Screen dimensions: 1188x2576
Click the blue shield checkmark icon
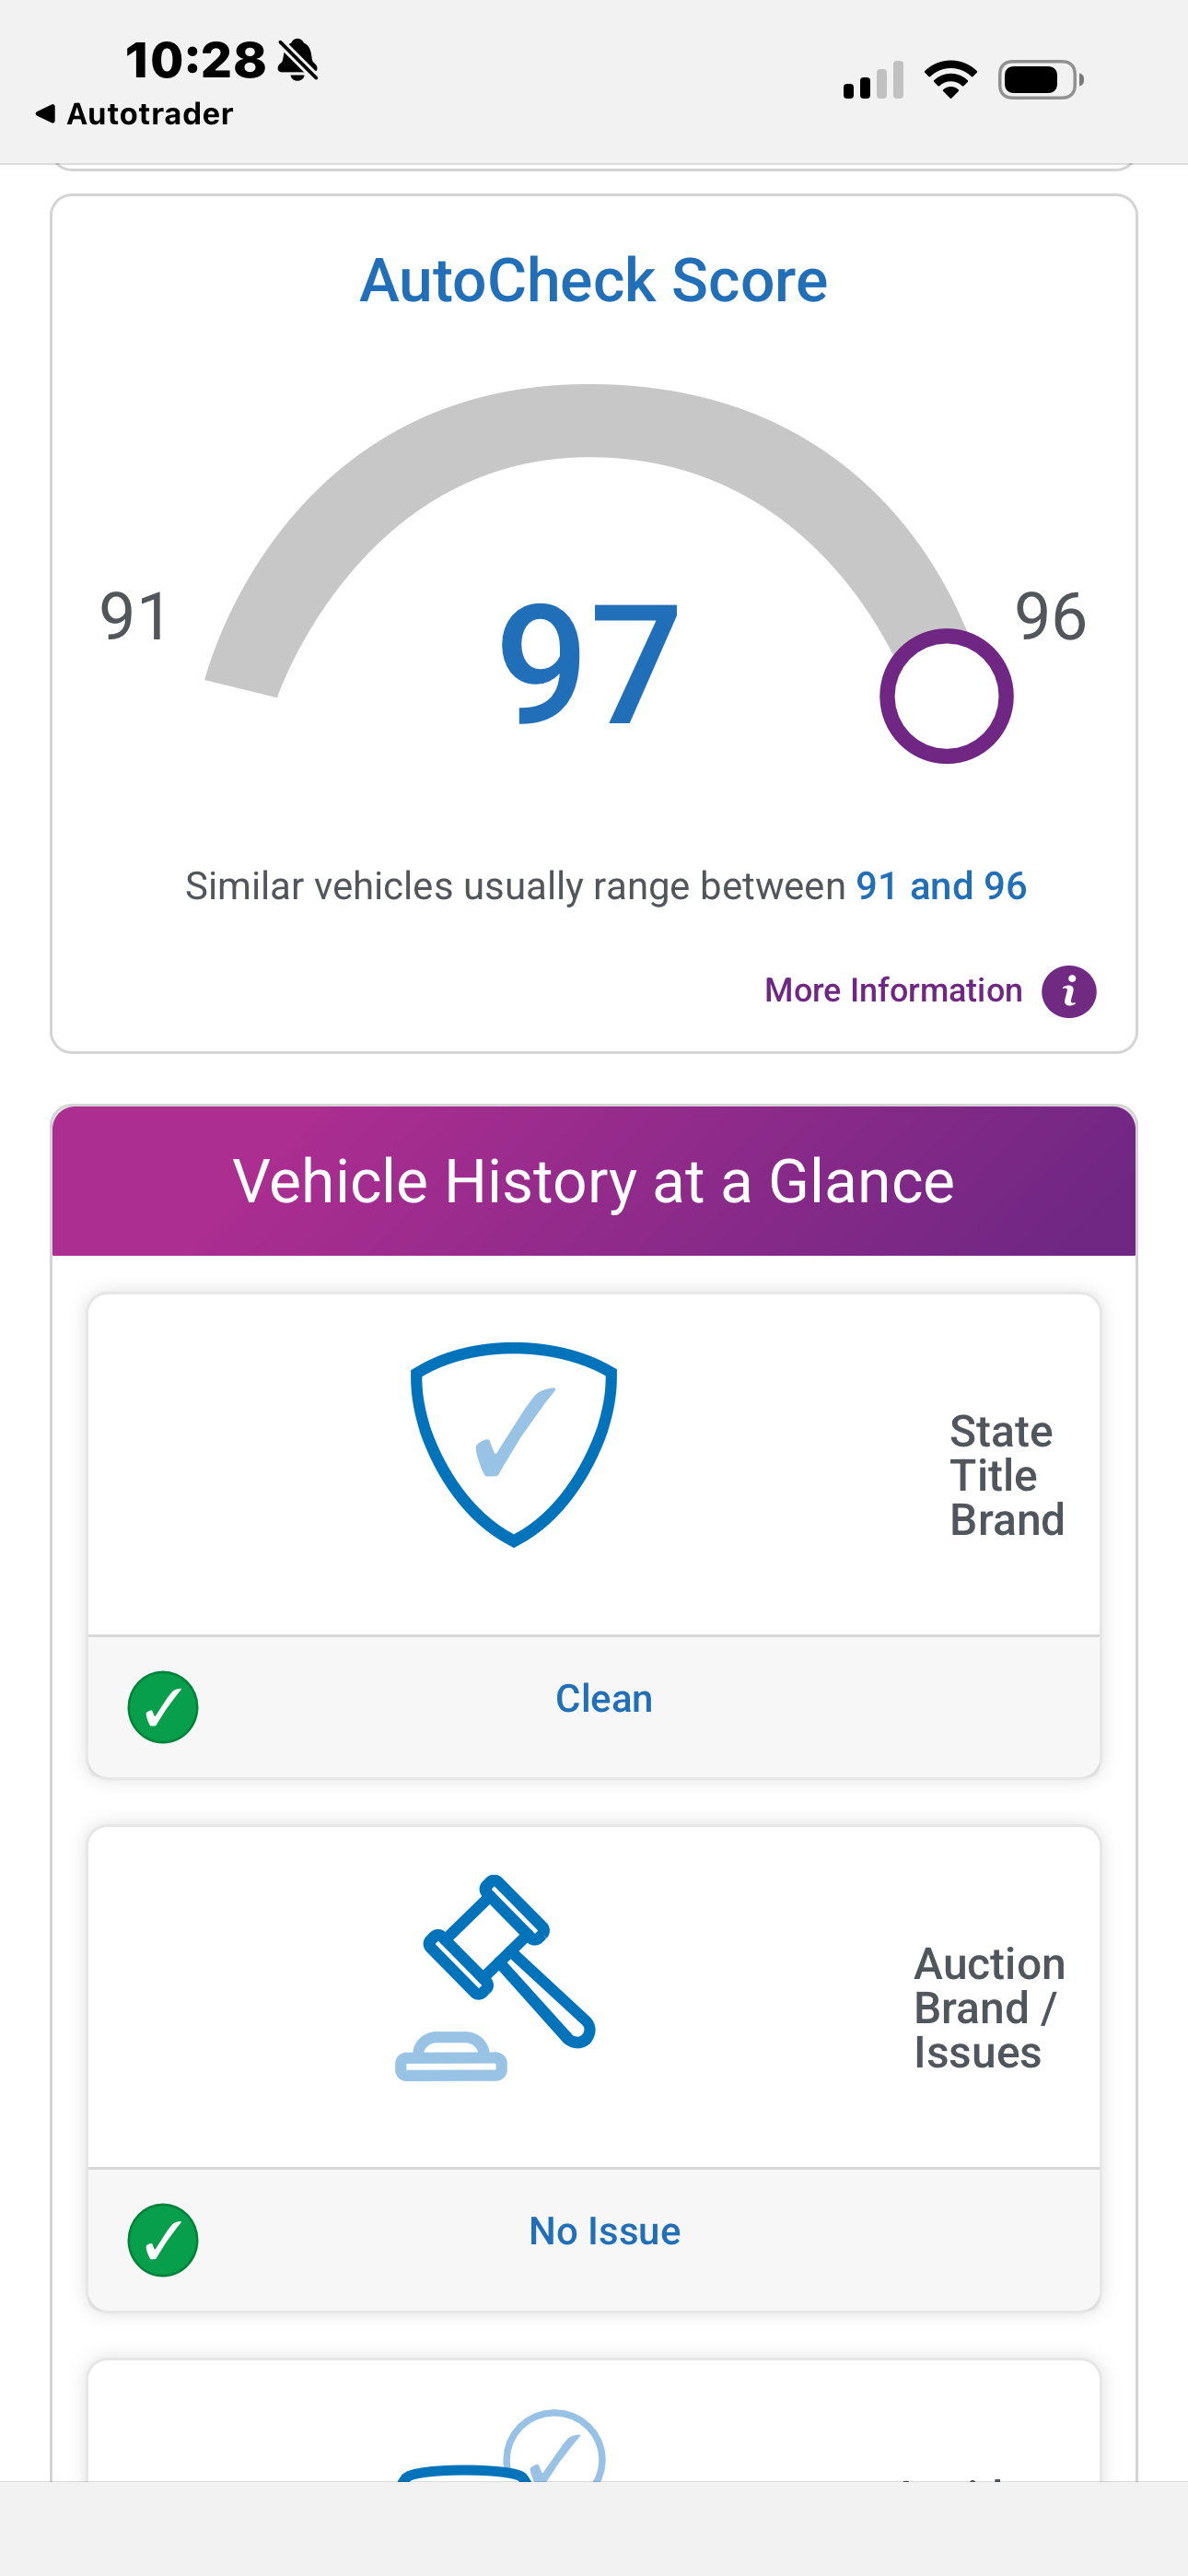(513, 1444)
